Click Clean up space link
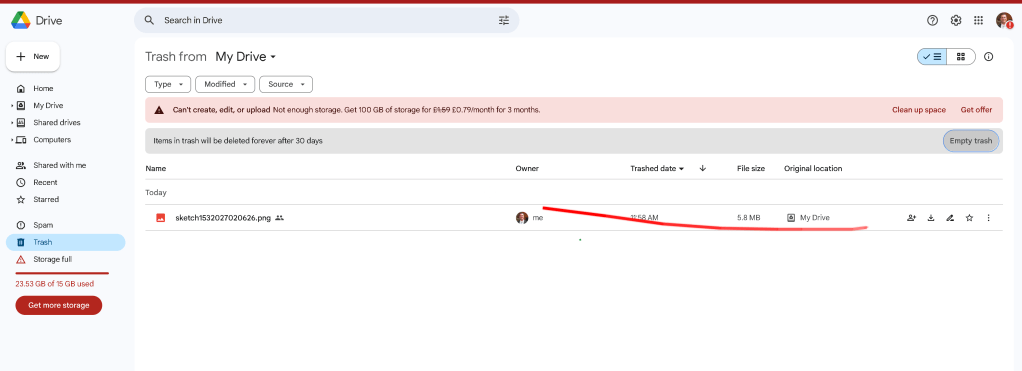 click(x=918, y=110)
